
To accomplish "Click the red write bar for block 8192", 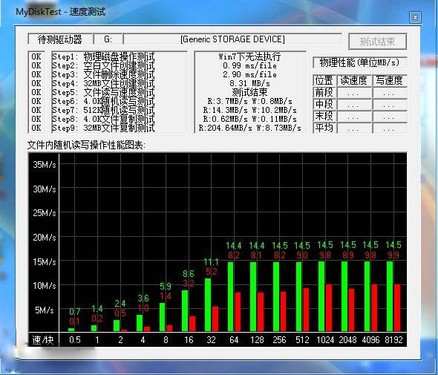I will [397, 308].
